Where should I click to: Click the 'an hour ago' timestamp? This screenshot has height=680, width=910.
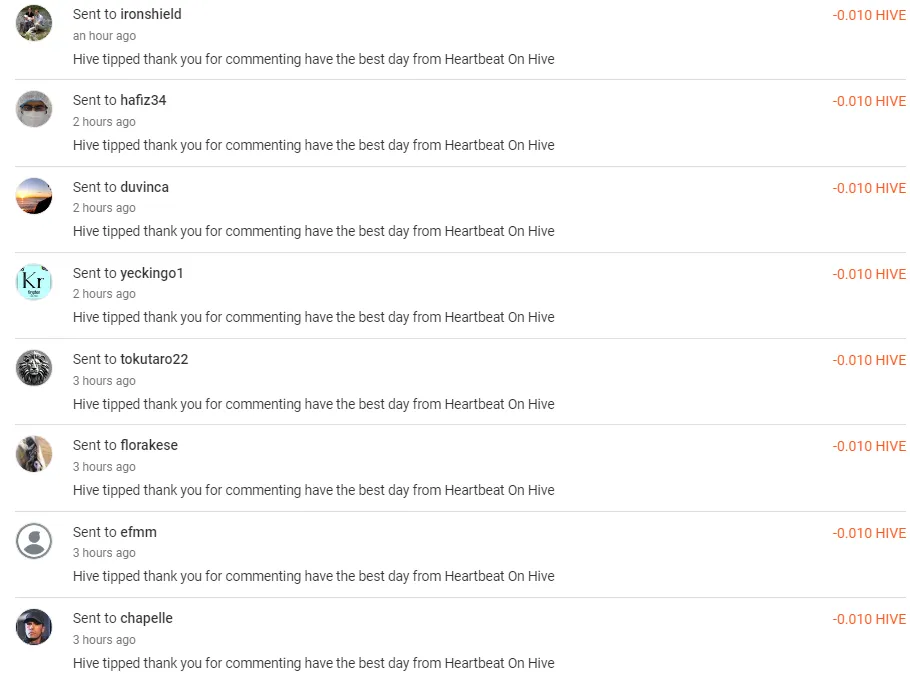[104, 36]
